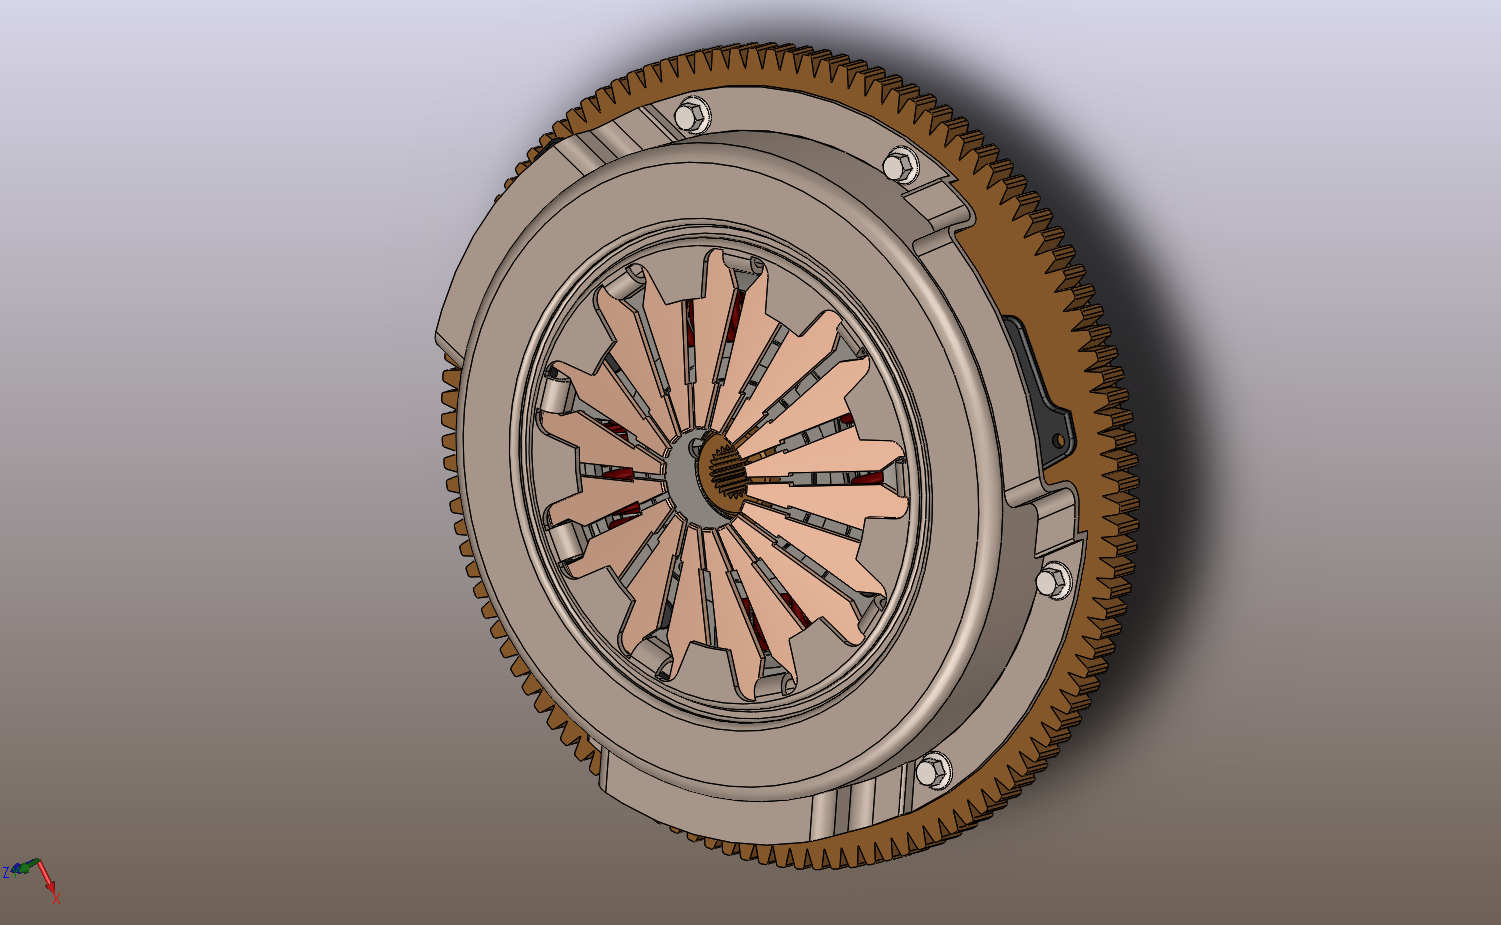Click the green Y axis arrow of the triad

[26, 865]
